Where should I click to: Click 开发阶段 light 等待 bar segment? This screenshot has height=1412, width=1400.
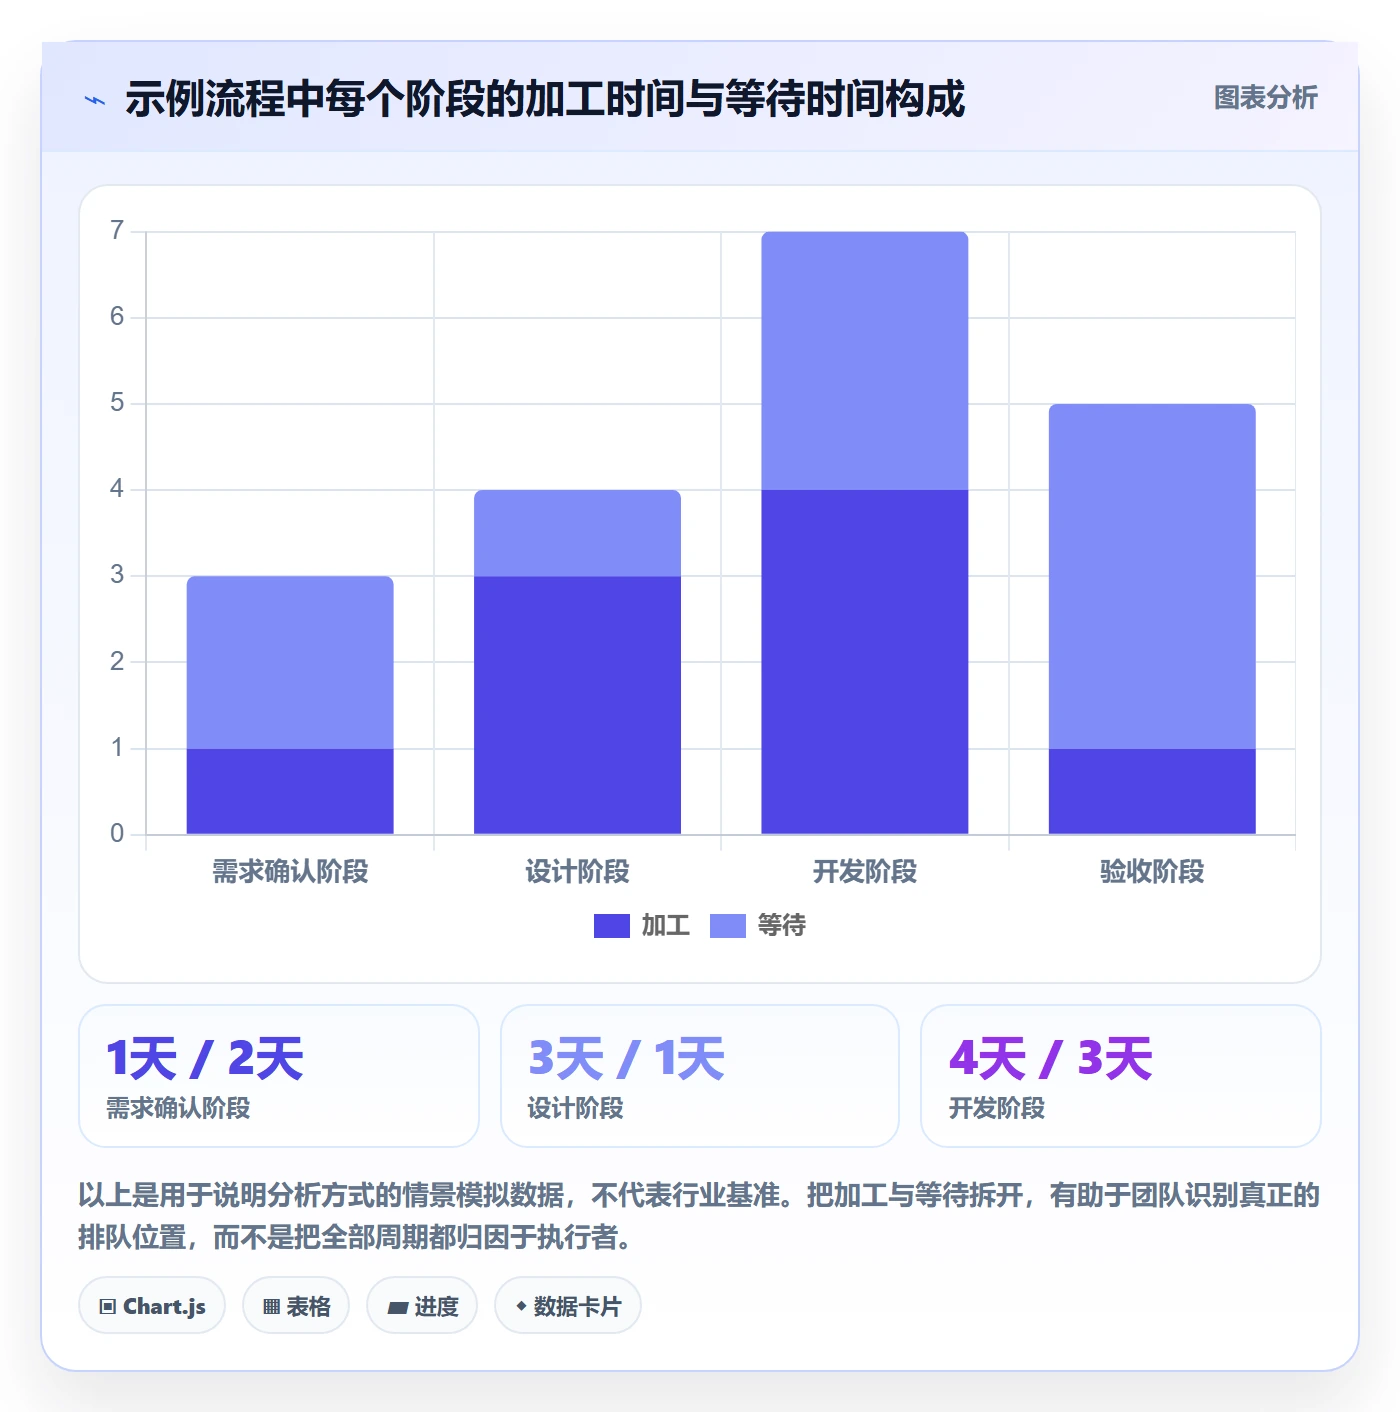pyautogui.click(x=864, y=361)
